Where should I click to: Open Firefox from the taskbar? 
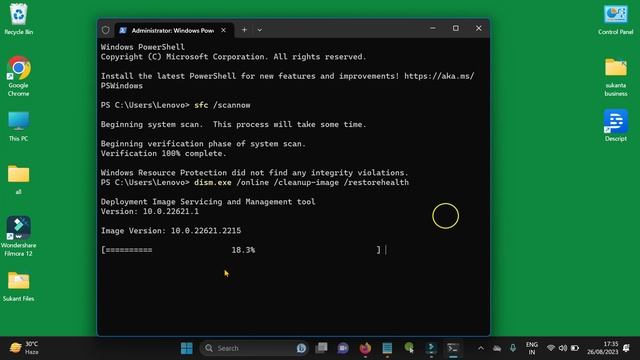(x=365, y=348)
